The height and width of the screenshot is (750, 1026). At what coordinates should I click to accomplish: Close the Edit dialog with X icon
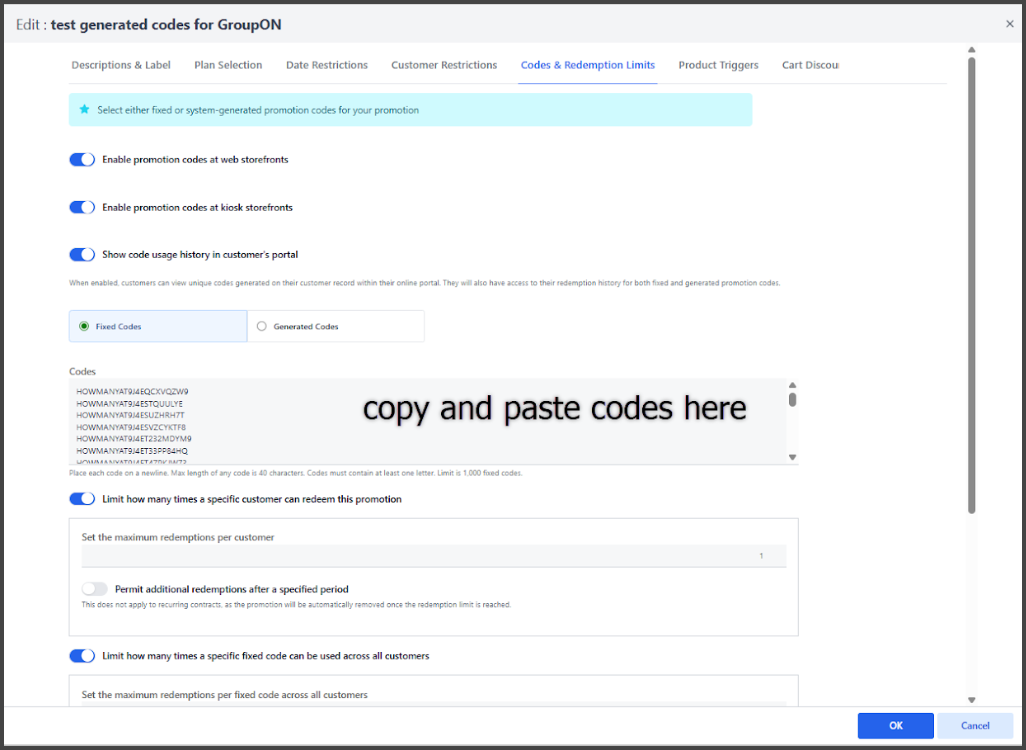pos(1009,24)
